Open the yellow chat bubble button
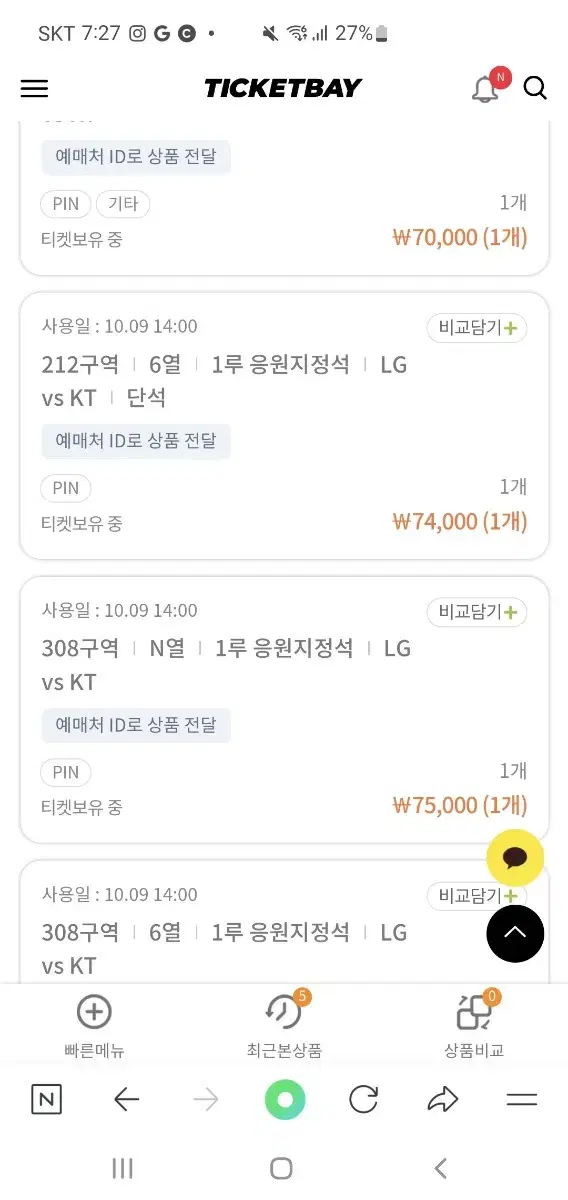The height and width of the screenshot is (1200, 568). click(515, 858)
